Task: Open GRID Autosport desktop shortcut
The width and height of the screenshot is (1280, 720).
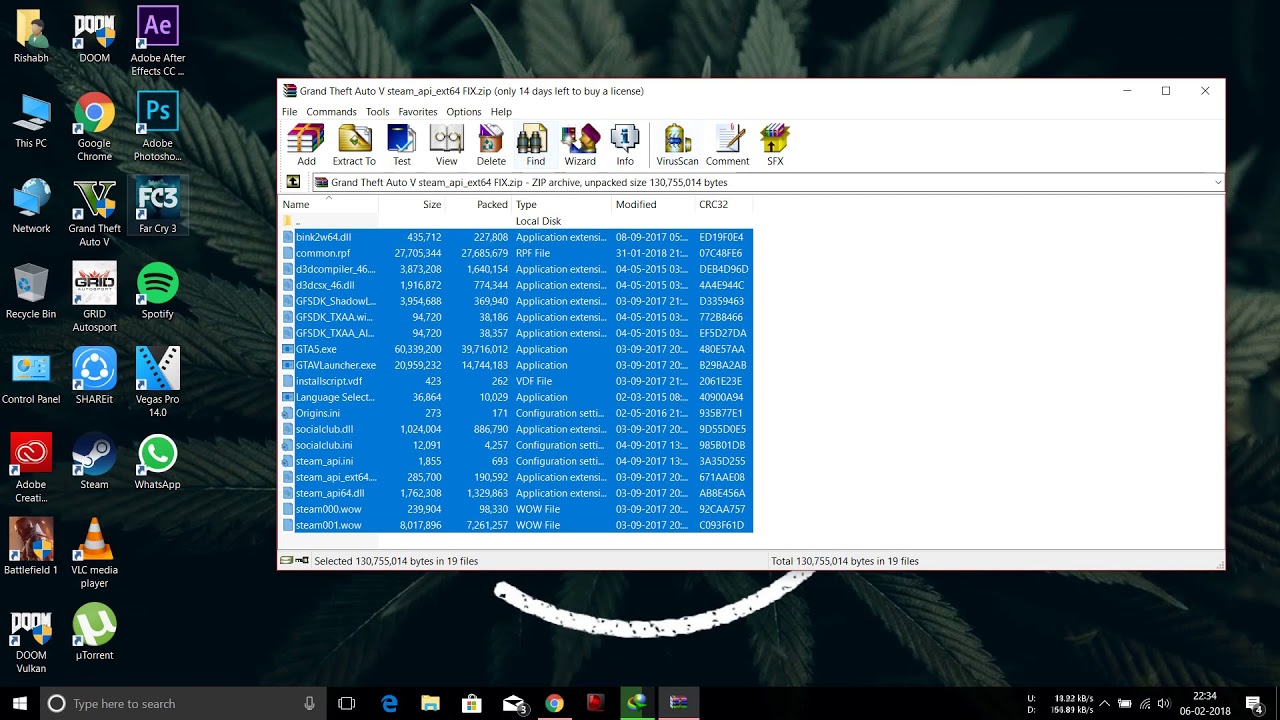Action: point(94,298)
